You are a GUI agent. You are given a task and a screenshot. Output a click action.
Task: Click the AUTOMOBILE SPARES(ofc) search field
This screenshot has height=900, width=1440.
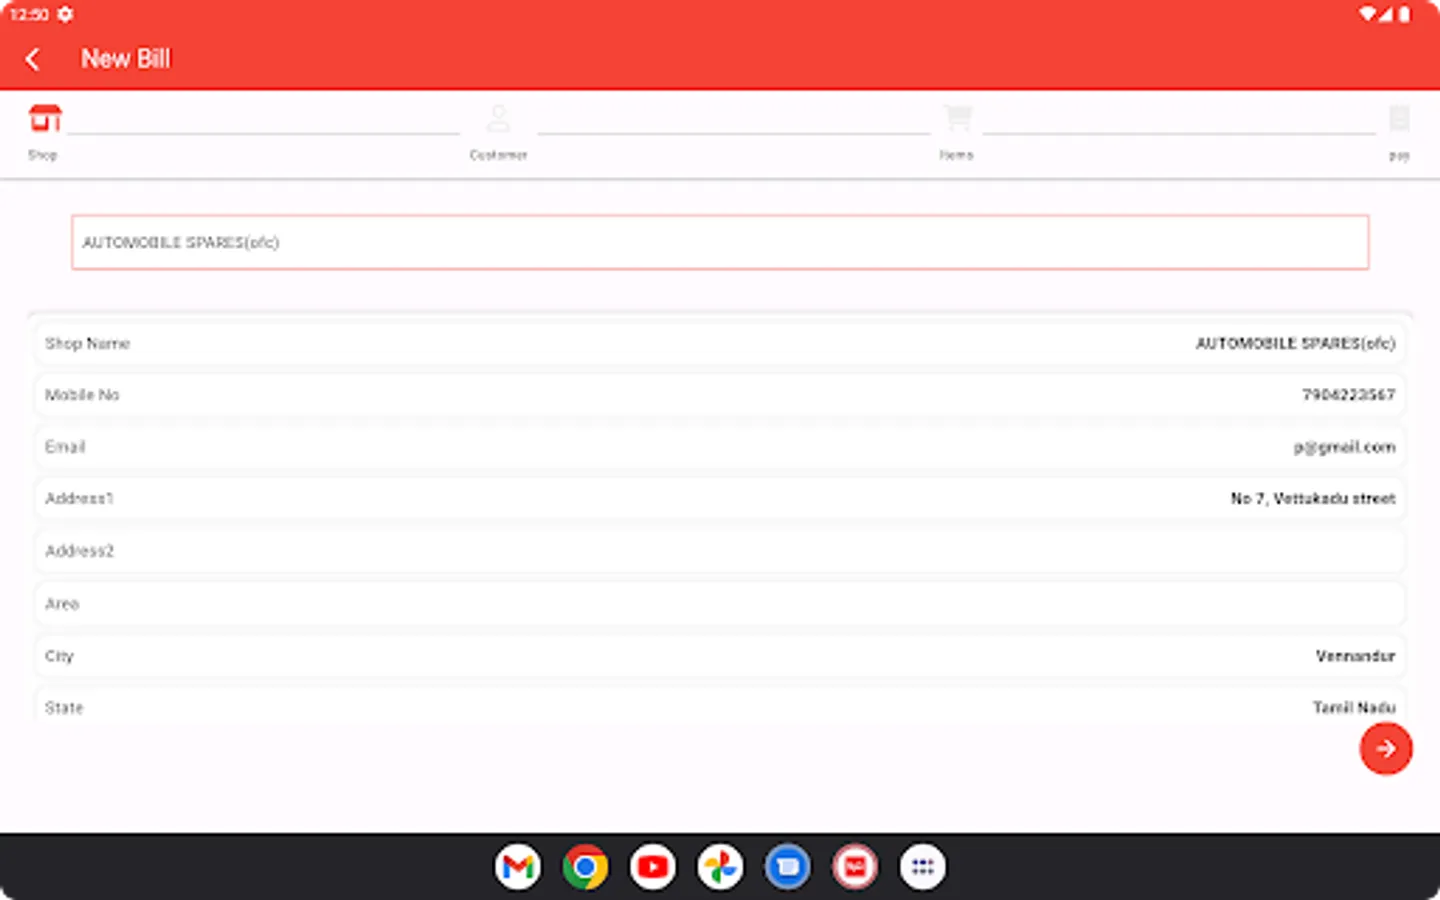tap(720, 242)
